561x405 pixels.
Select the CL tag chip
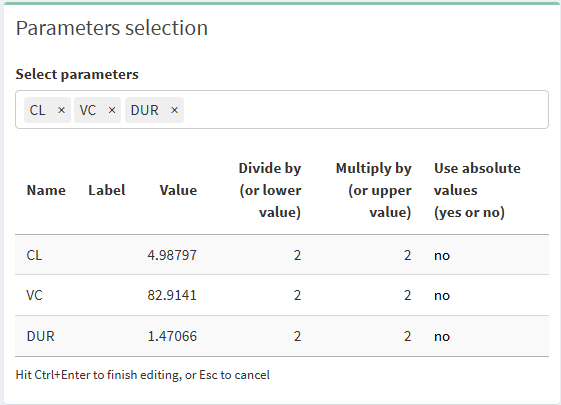pyautogui.click(x=47, y=110)
